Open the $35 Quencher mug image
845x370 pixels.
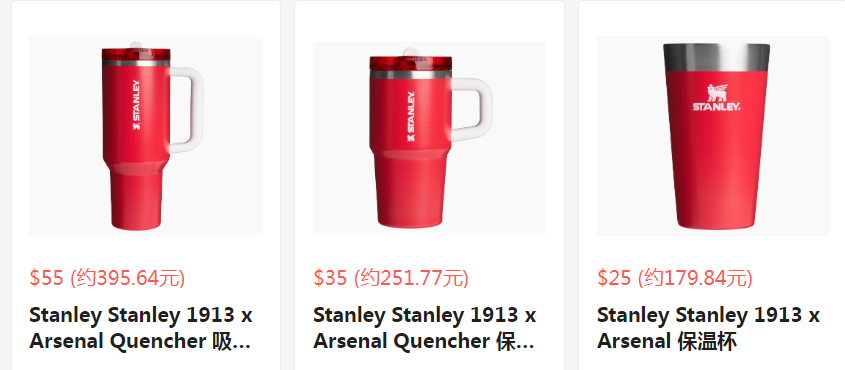(x=430, y=138)
